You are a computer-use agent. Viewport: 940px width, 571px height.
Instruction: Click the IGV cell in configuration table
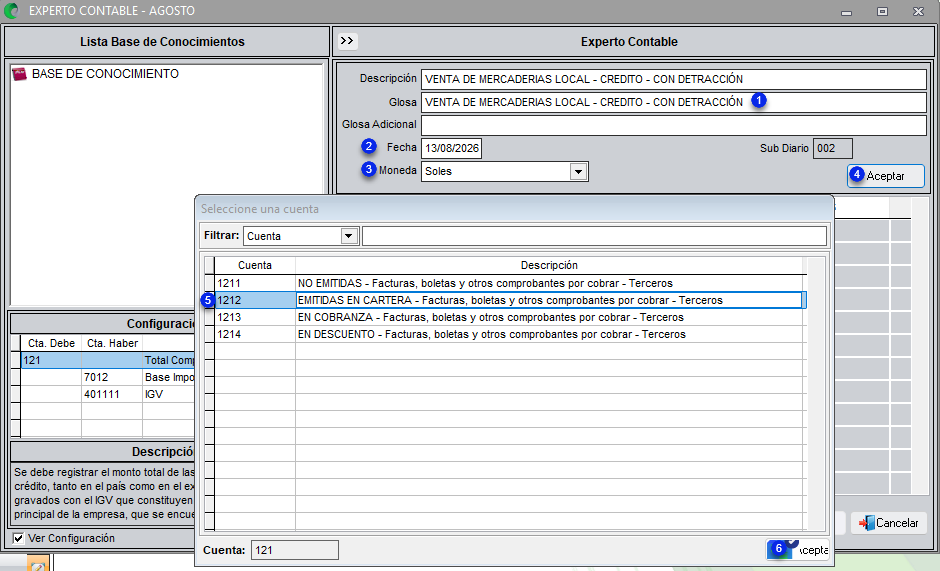[168, 394]
